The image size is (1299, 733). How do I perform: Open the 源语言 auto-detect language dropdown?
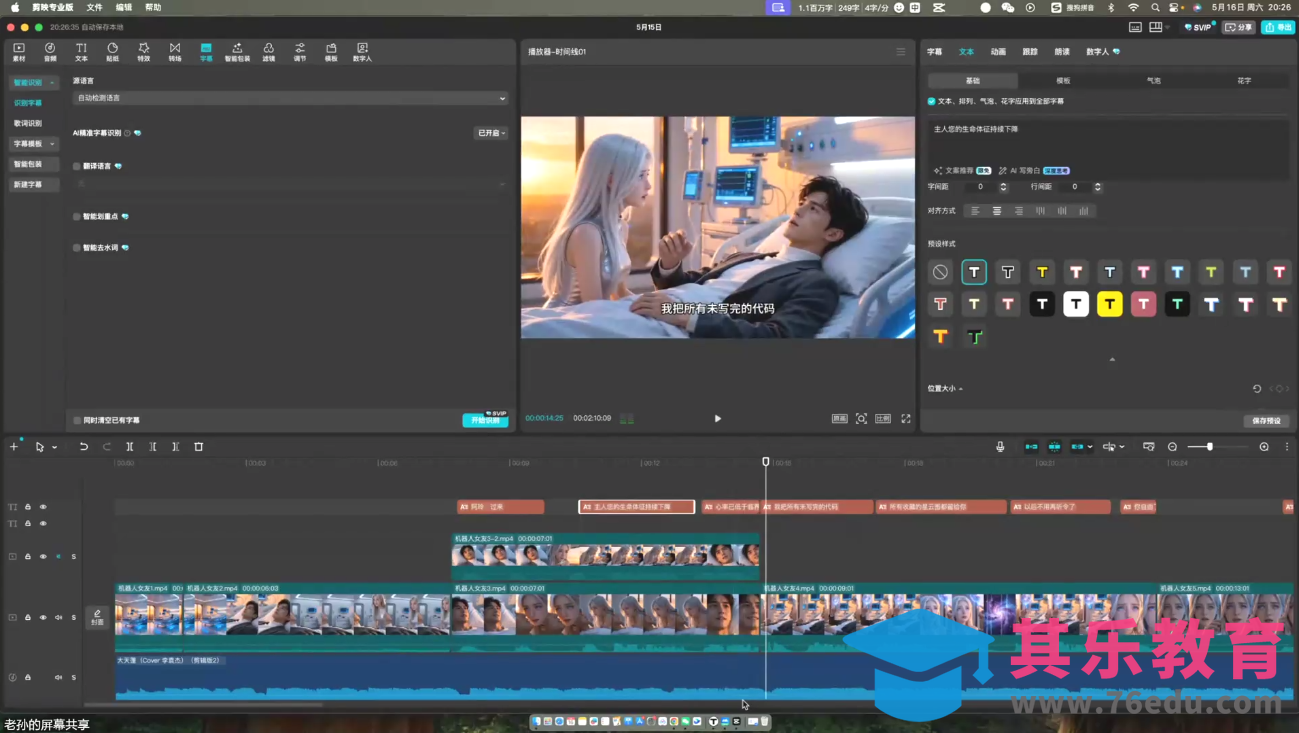[290, 98]
